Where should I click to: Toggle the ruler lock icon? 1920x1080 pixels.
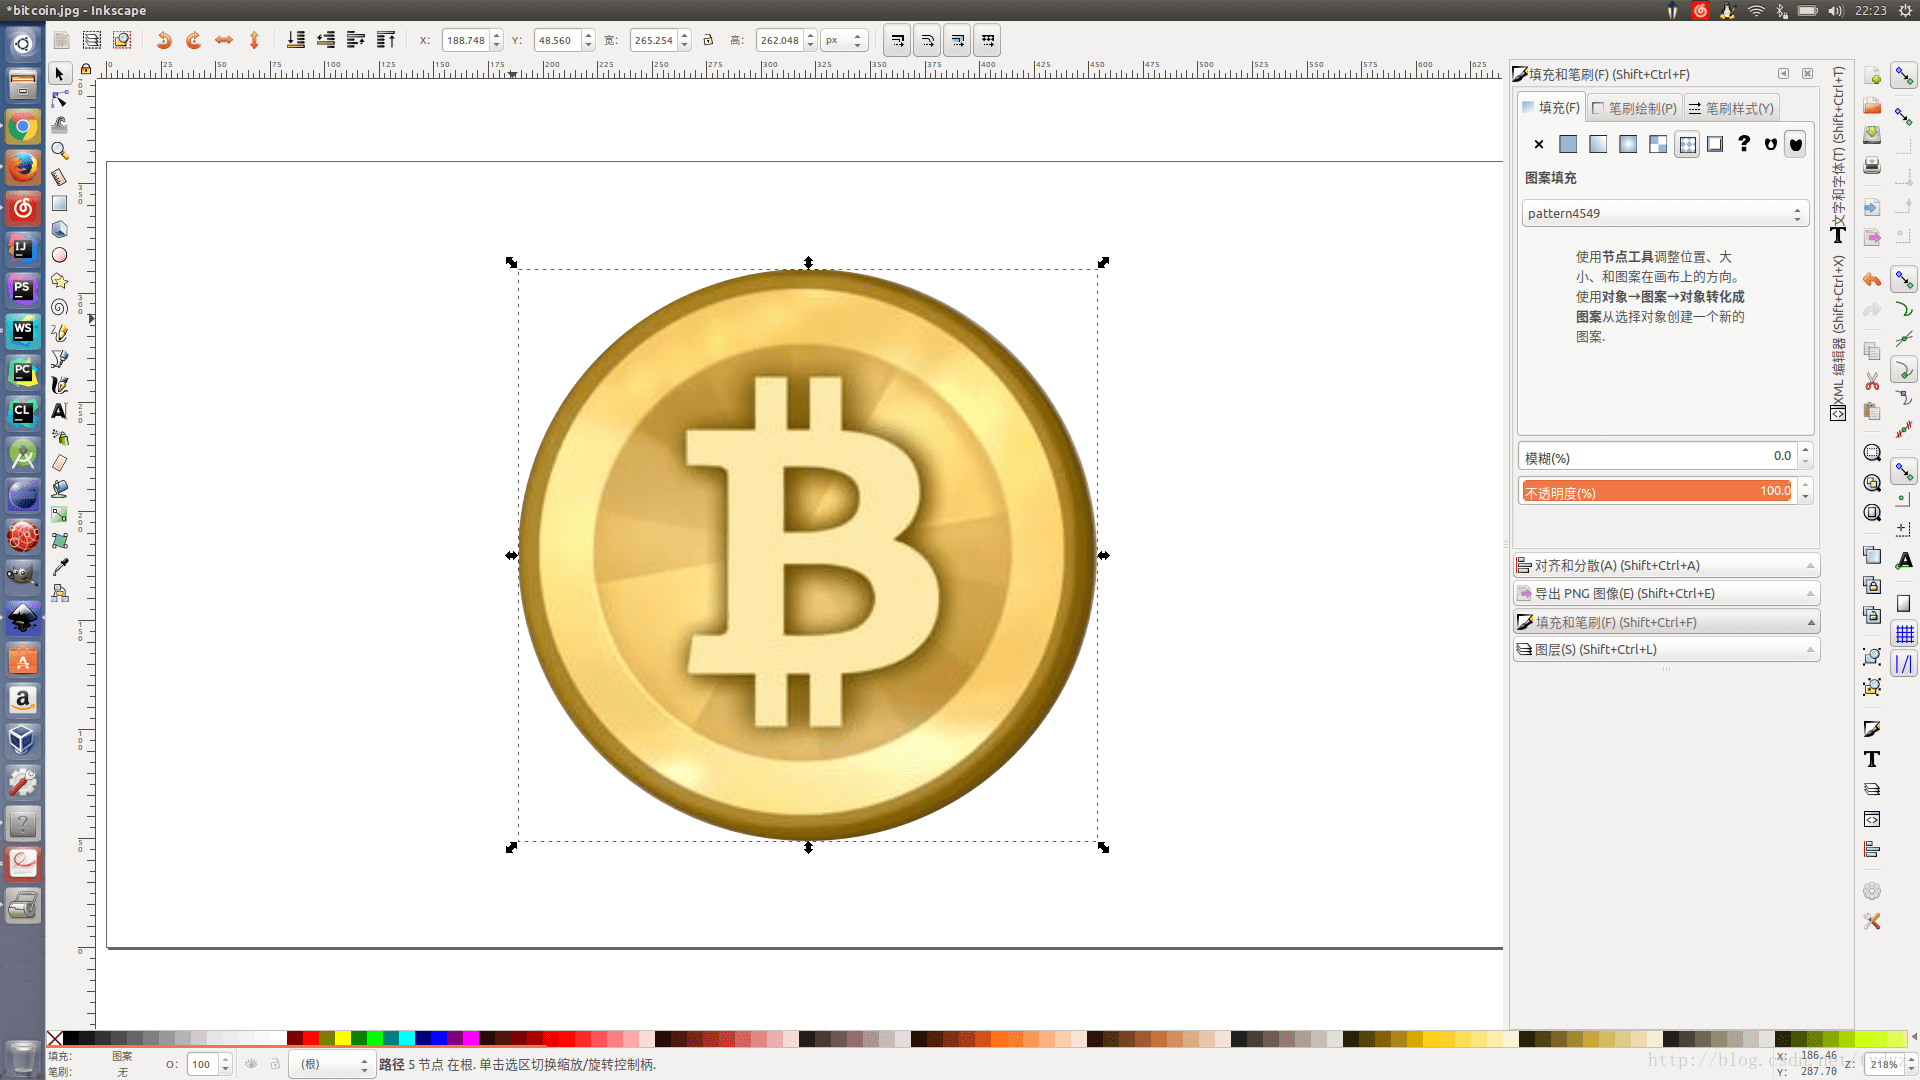(86, 69)
